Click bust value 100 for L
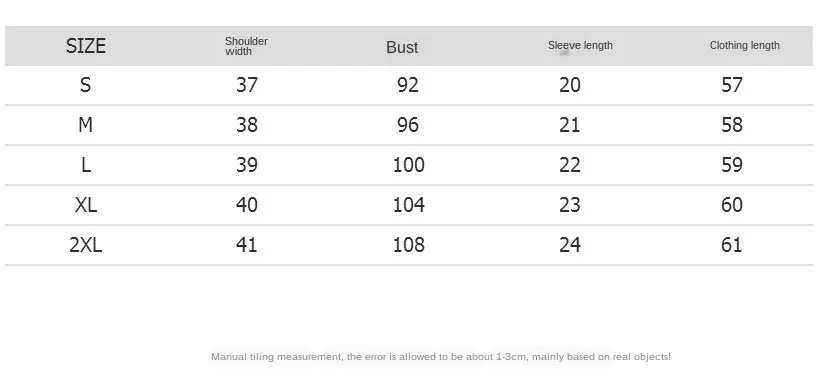This screenshot has width=827, height=382. point(409,165)
